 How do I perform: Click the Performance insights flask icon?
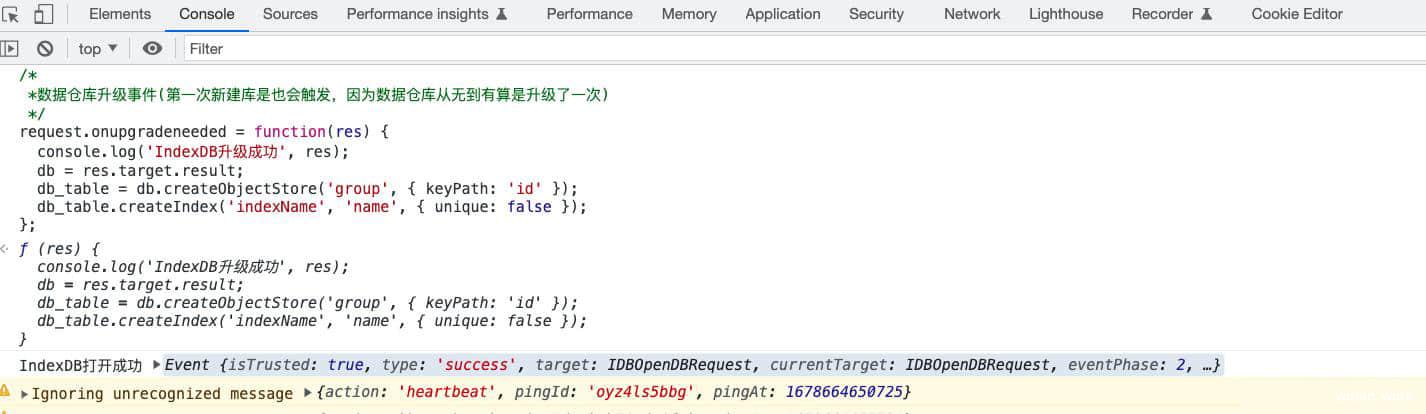tap(502, 14)
